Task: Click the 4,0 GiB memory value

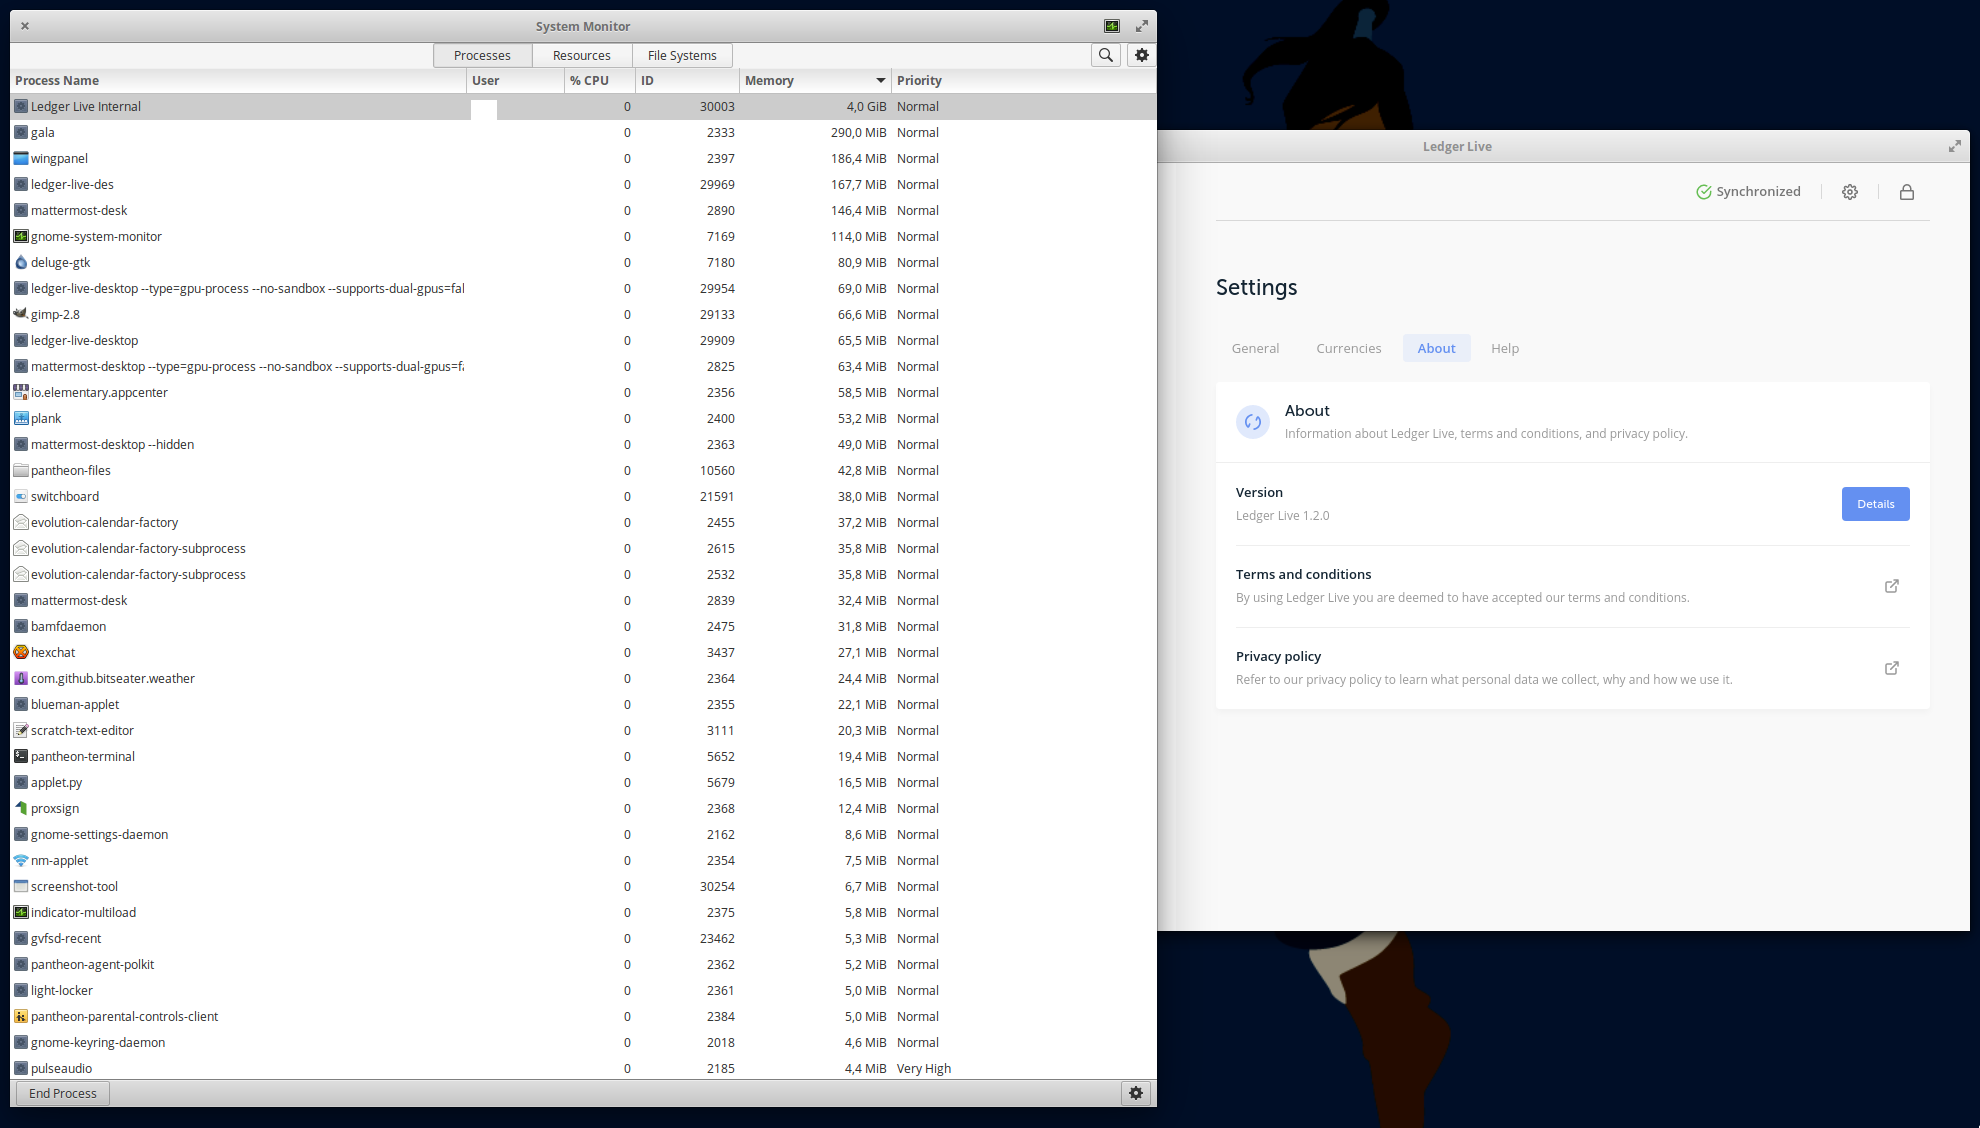Action: click(x=866, y=106)
